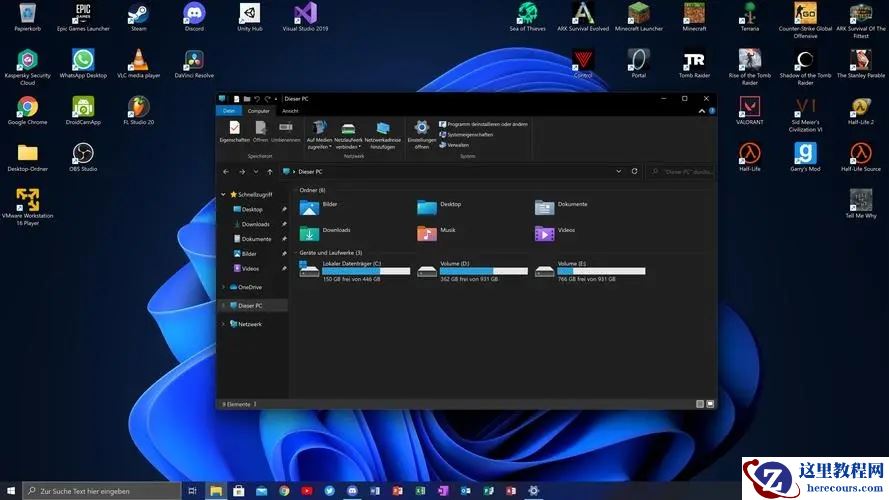Collapse the ribbon with chevron arrow

[x=701, y=111]
